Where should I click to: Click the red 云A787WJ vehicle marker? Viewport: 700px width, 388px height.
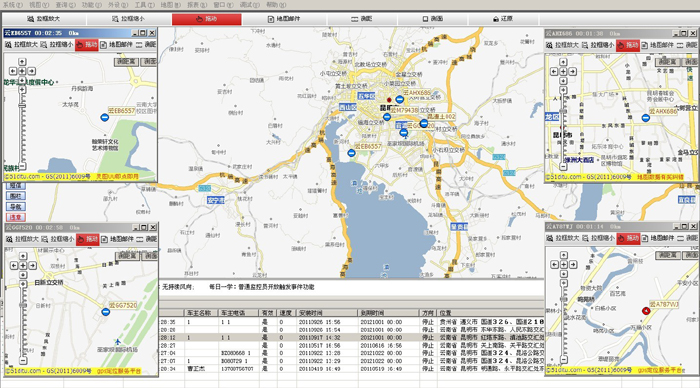pos(646,311)
